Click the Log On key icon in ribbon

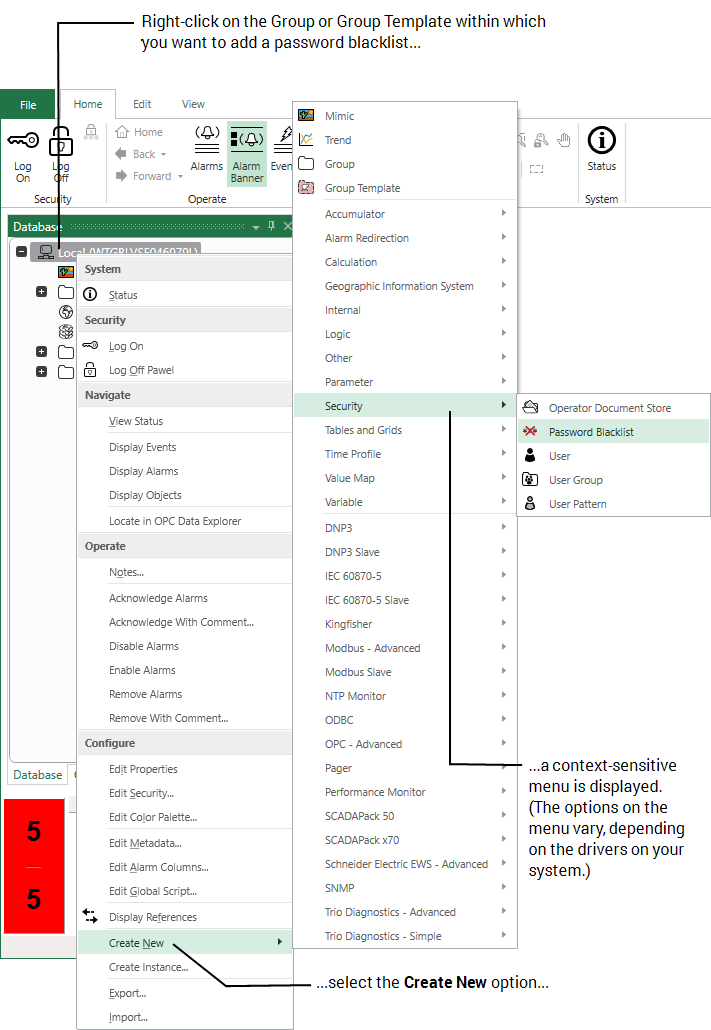[x=23, y=140]
